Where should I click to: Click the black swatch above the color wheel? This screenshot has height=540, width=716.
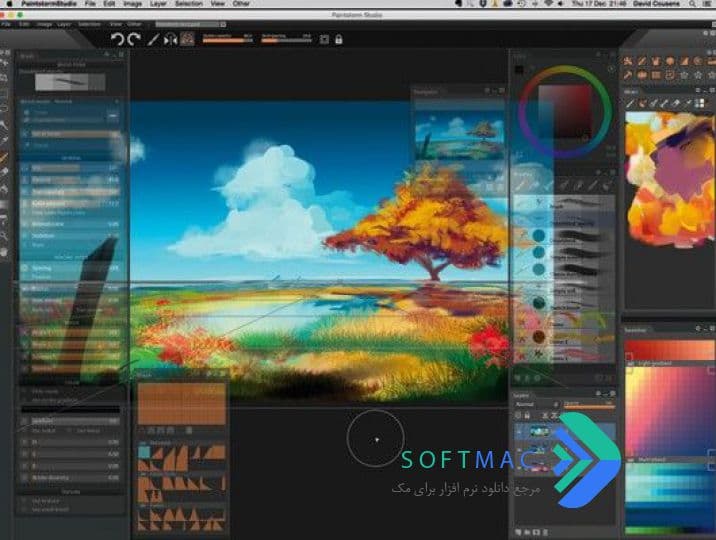[519, 70]
